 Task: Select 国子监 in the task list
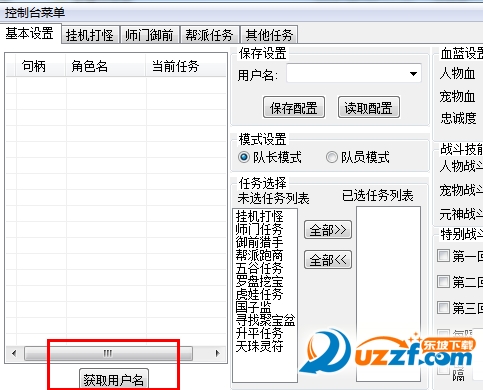(254, 307)
